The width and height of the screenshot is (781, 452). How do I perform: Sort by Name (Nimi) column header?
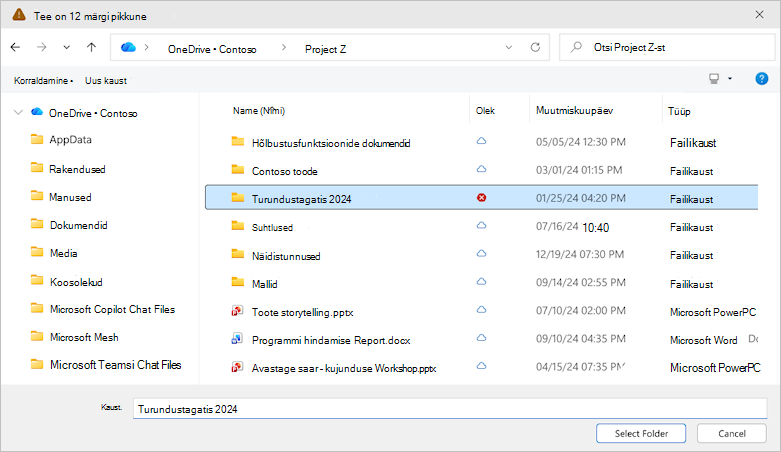tap(259, 111)
